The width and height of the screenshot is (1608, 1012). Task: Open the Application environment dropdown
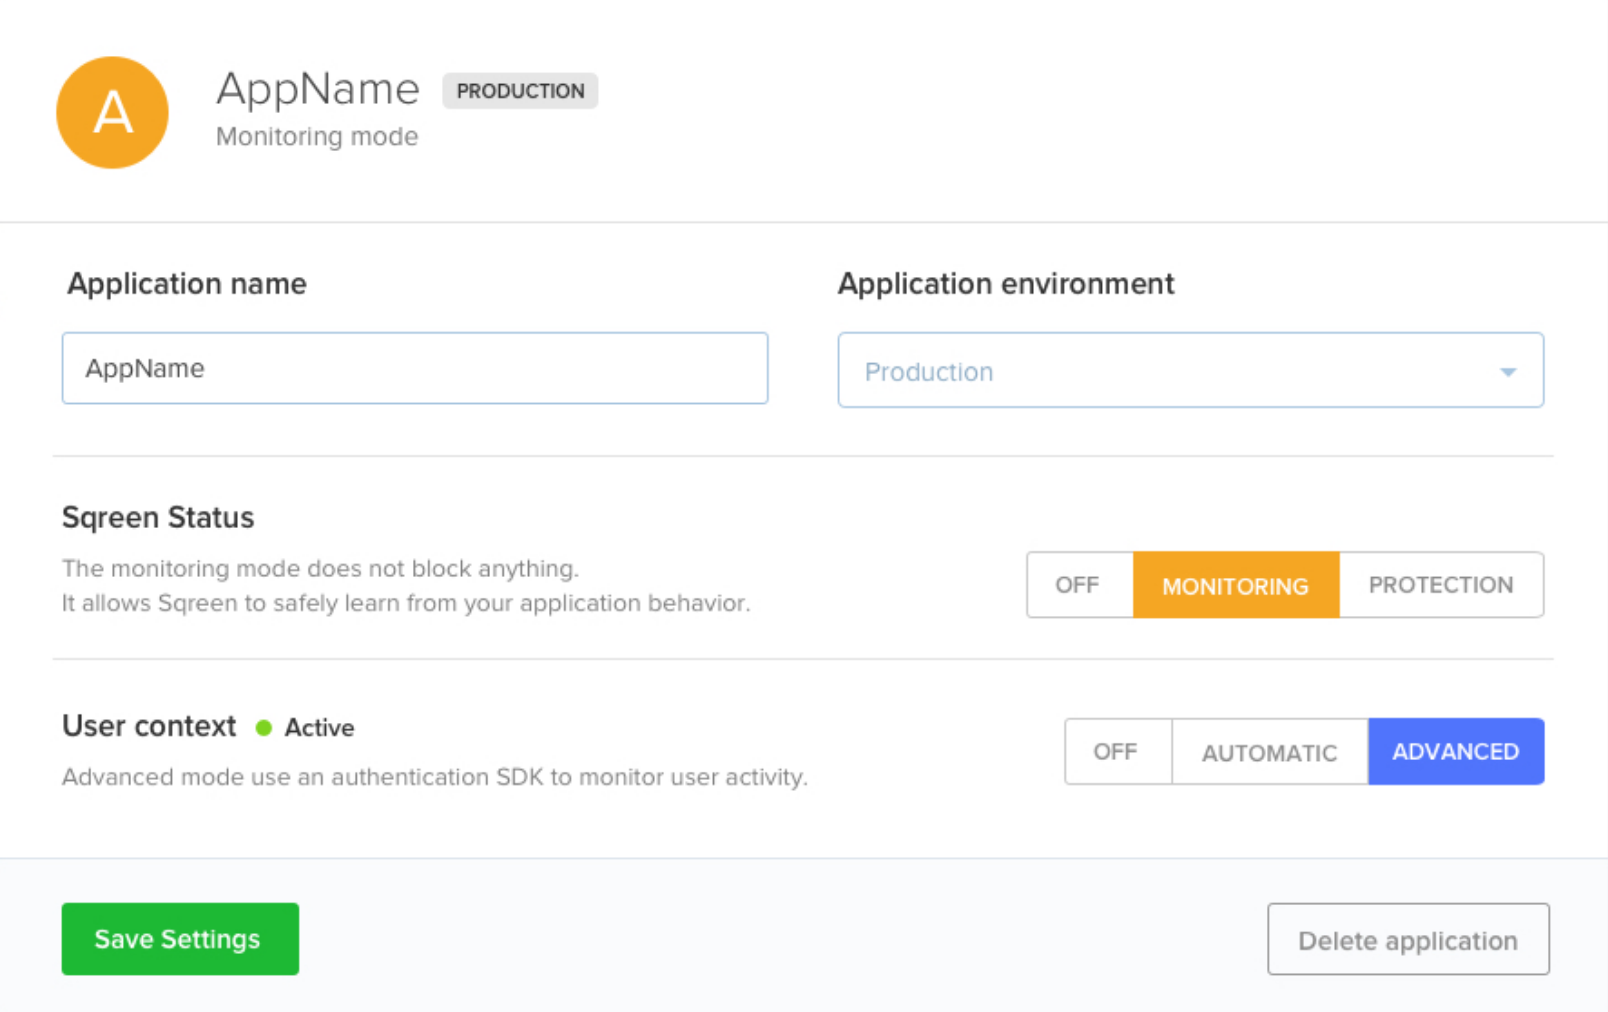(x=1190, y=371)
